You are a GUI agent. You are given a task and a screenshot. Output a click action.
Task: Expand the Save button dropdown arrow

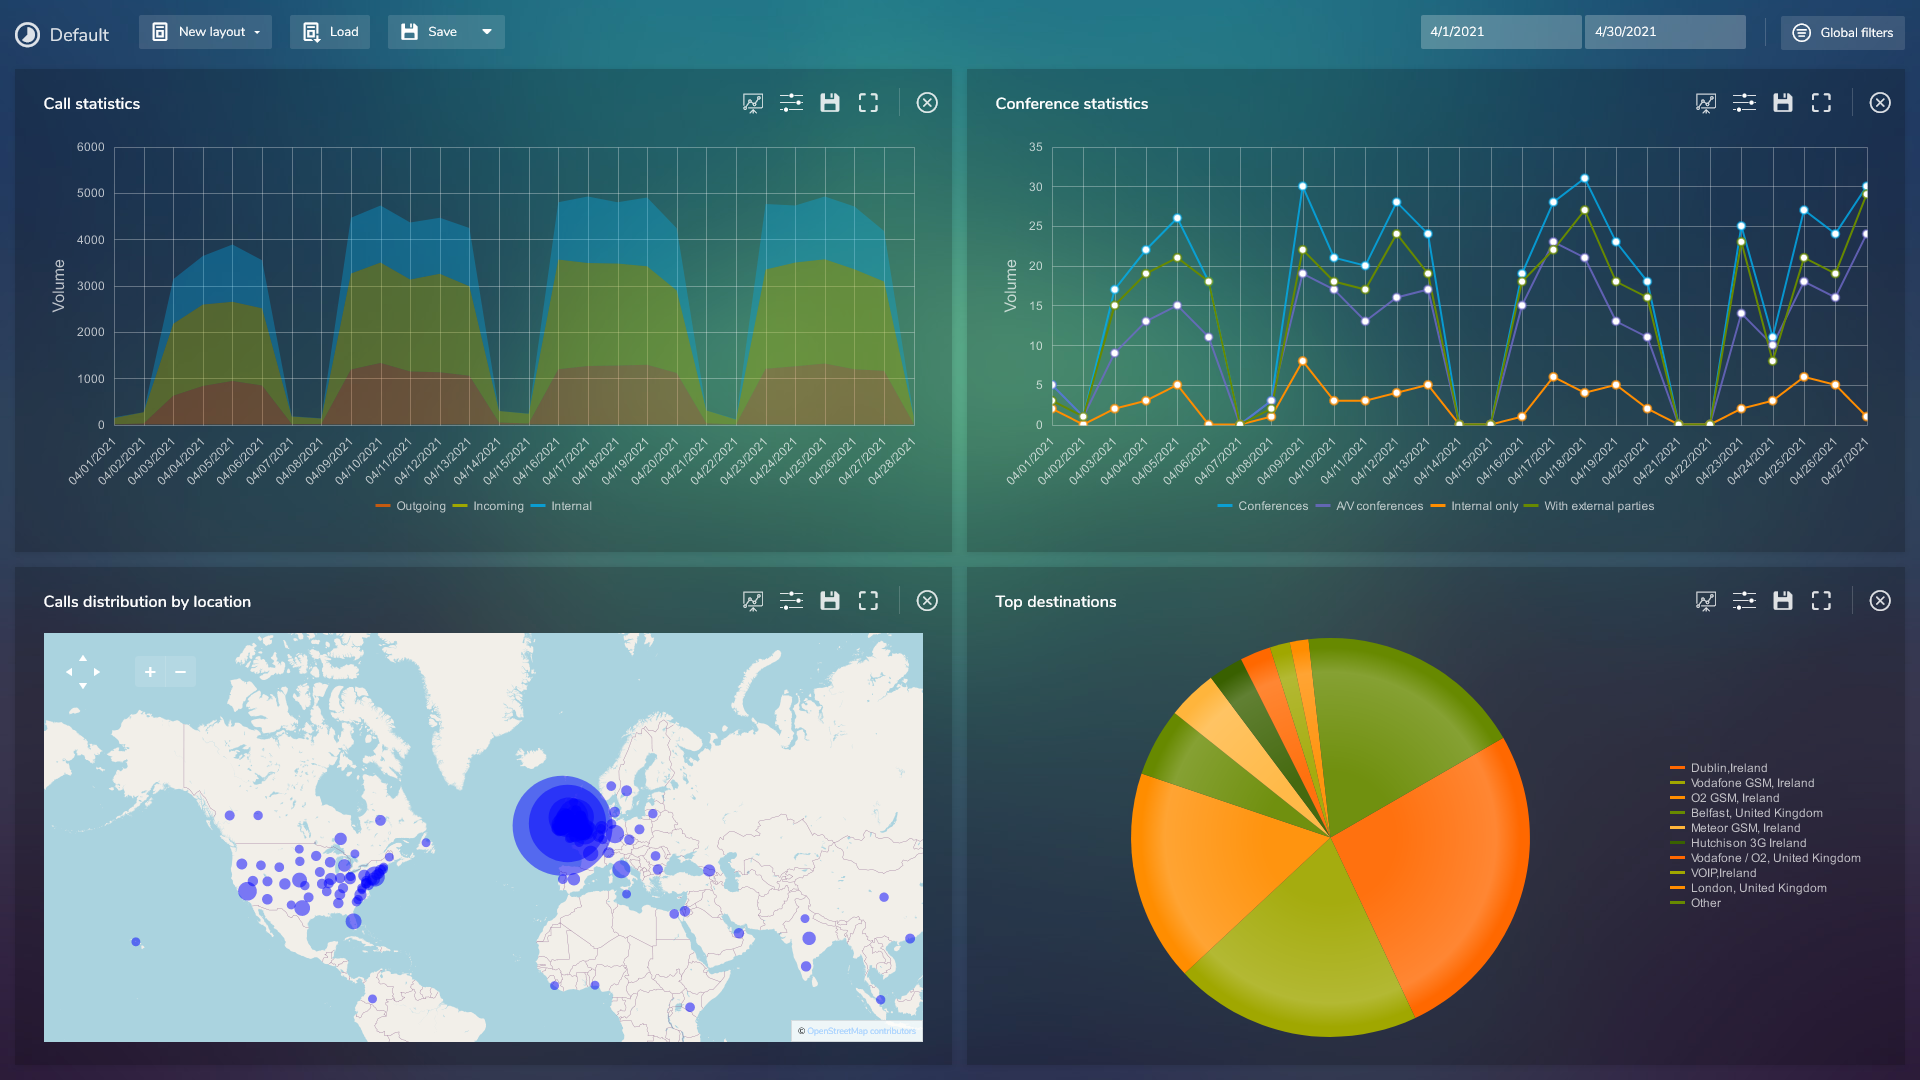coord(487,31)
